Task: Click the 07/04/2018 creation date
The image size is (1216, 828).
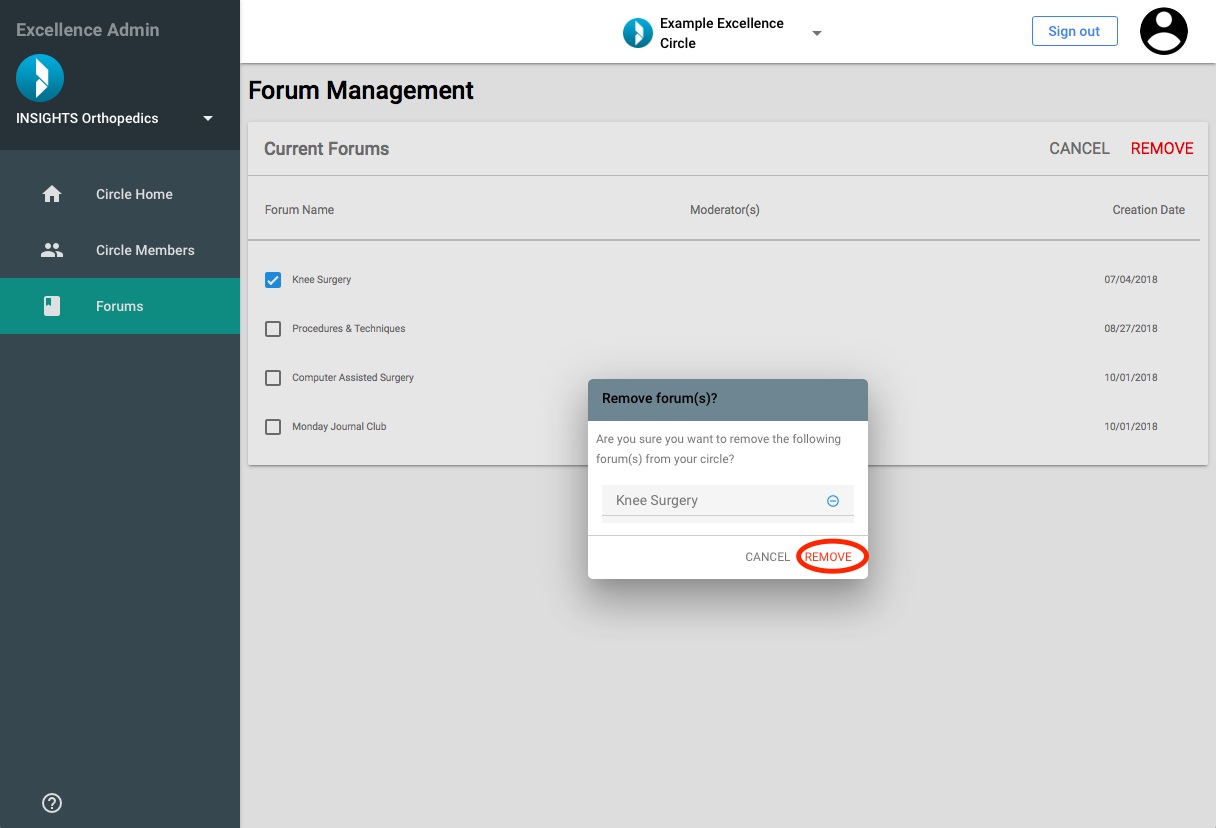Action: [1131, 280]
